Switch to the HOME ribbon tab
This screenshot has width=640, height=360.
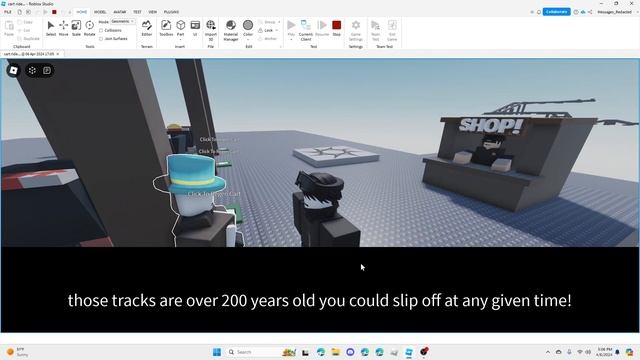point(82,12)
